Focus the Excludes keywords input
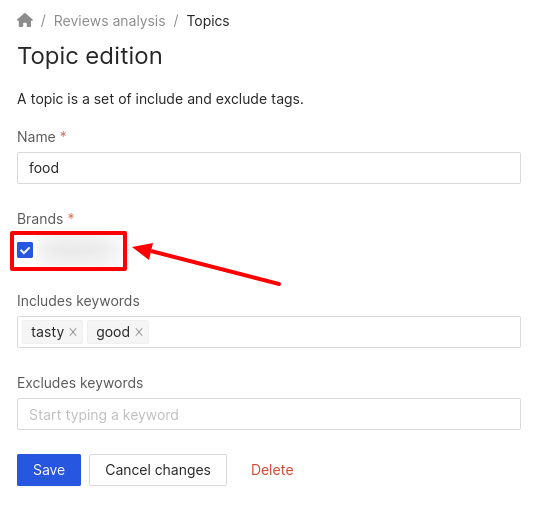Viewport: 540px width, 512px height. [x=269, y=414]
